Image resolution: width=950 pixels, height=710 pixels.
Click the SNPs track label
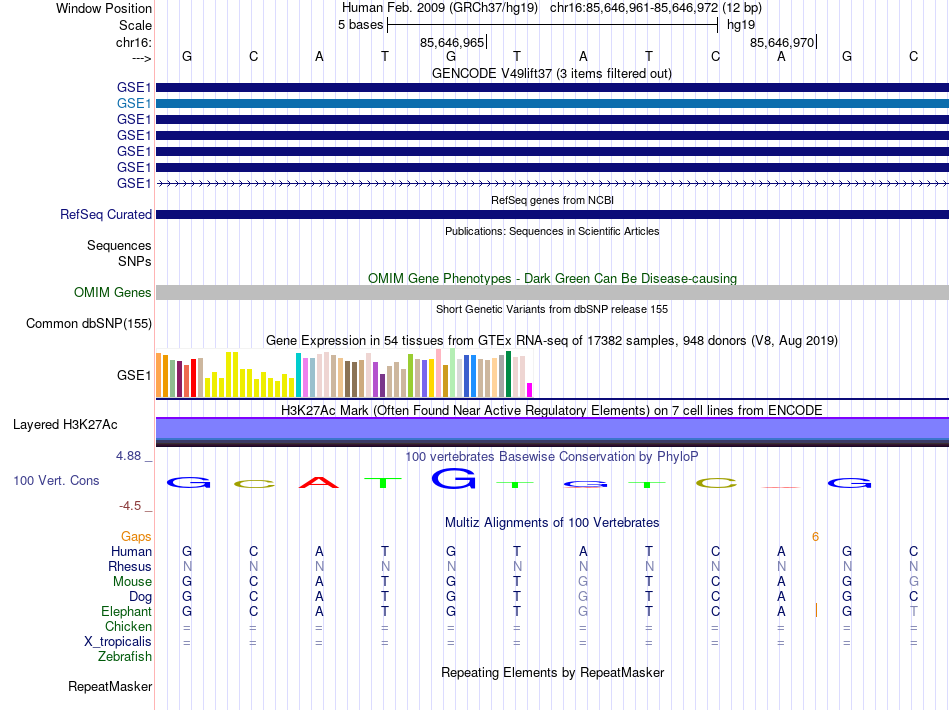(135, 261)
